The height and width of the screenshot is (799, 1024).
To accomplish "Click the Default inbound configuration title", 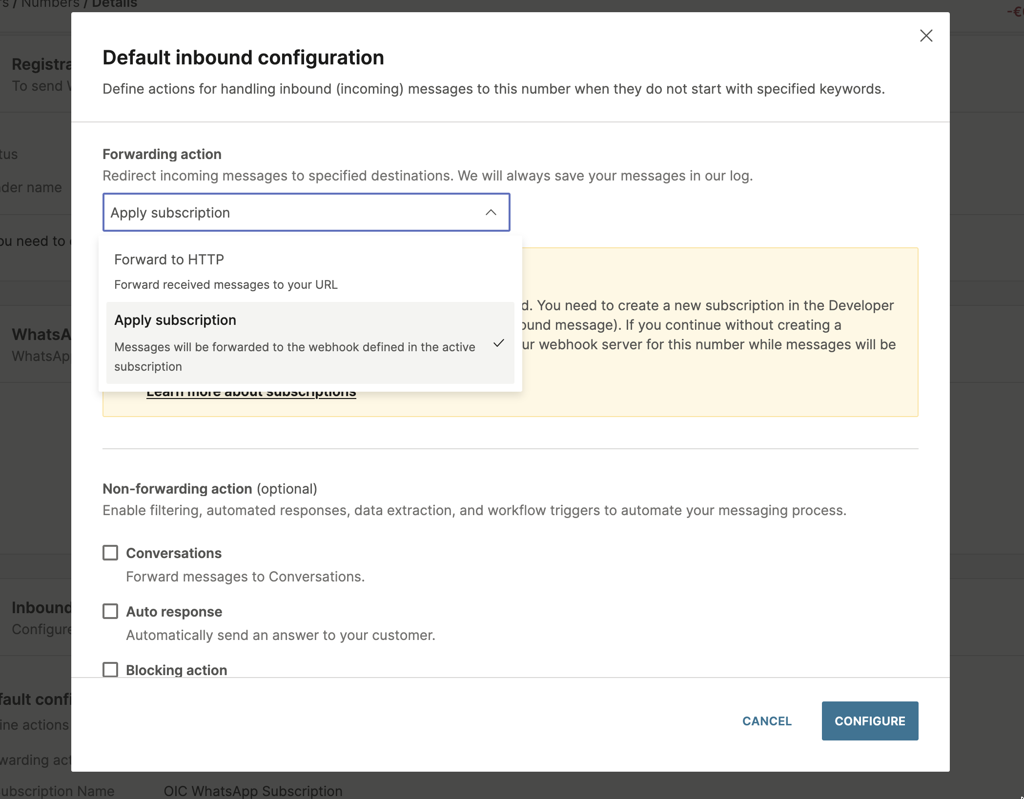I will [x=243, y=57].
